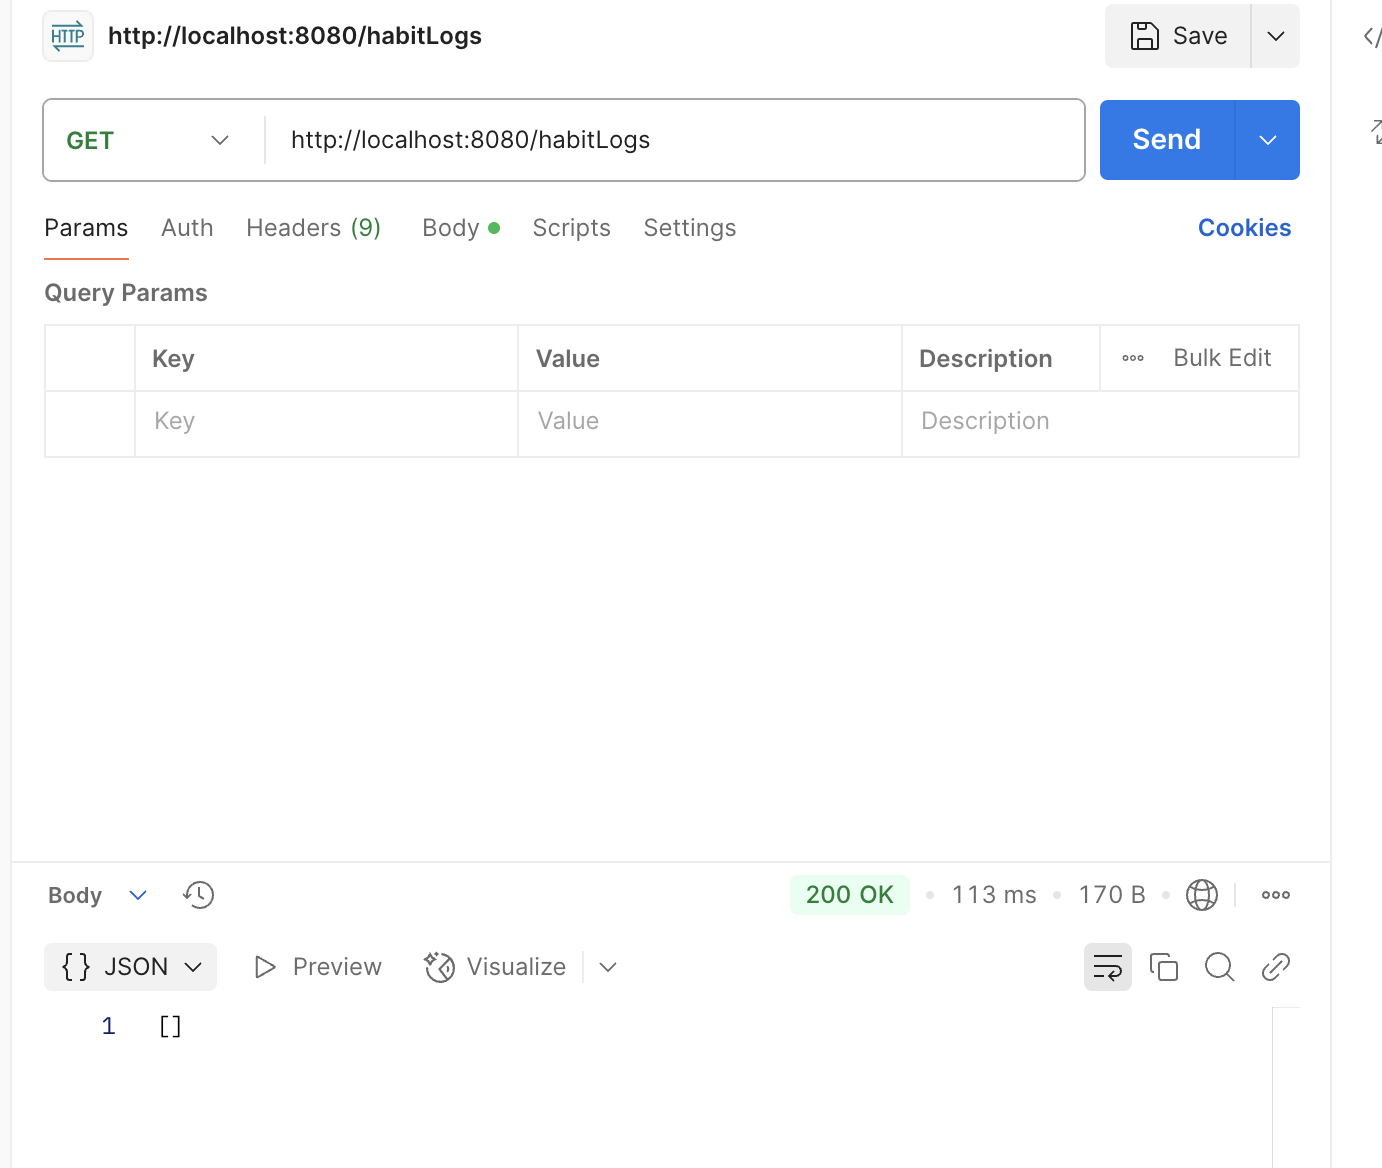Click the 200 OK status badge
The height and width of the screenshot is (1168, 1382).
coord(850,895)
